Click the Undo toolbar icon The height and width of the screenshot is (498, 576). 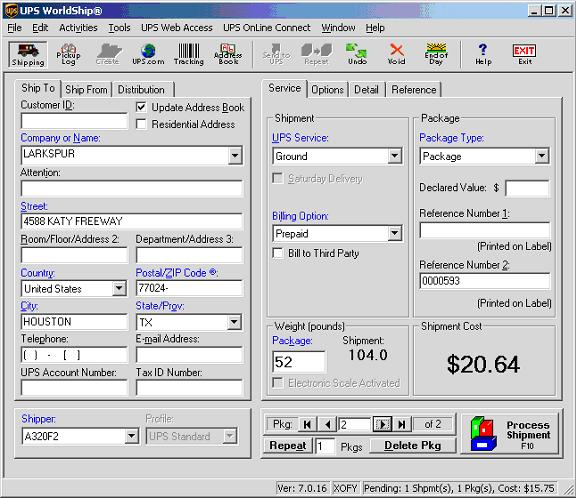tap(357, 54)
